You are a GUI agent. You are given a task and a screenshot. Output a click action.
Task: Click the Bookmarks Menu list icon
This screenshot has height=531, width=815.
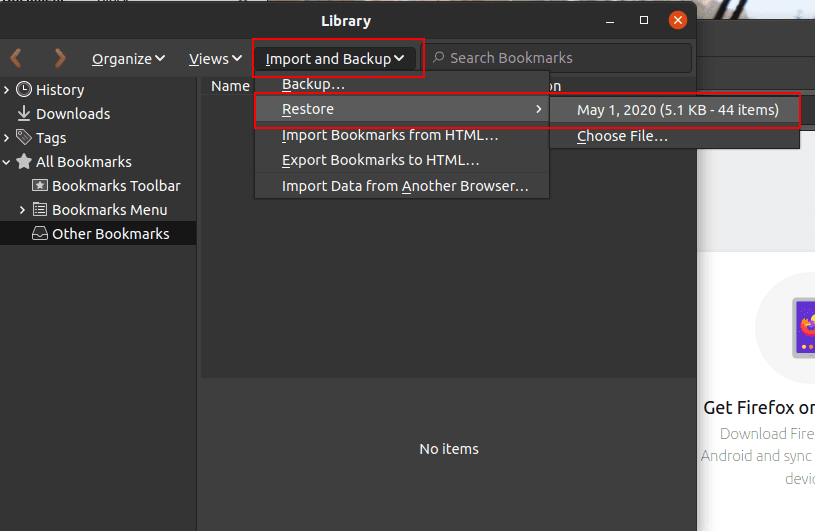point(40,209)
